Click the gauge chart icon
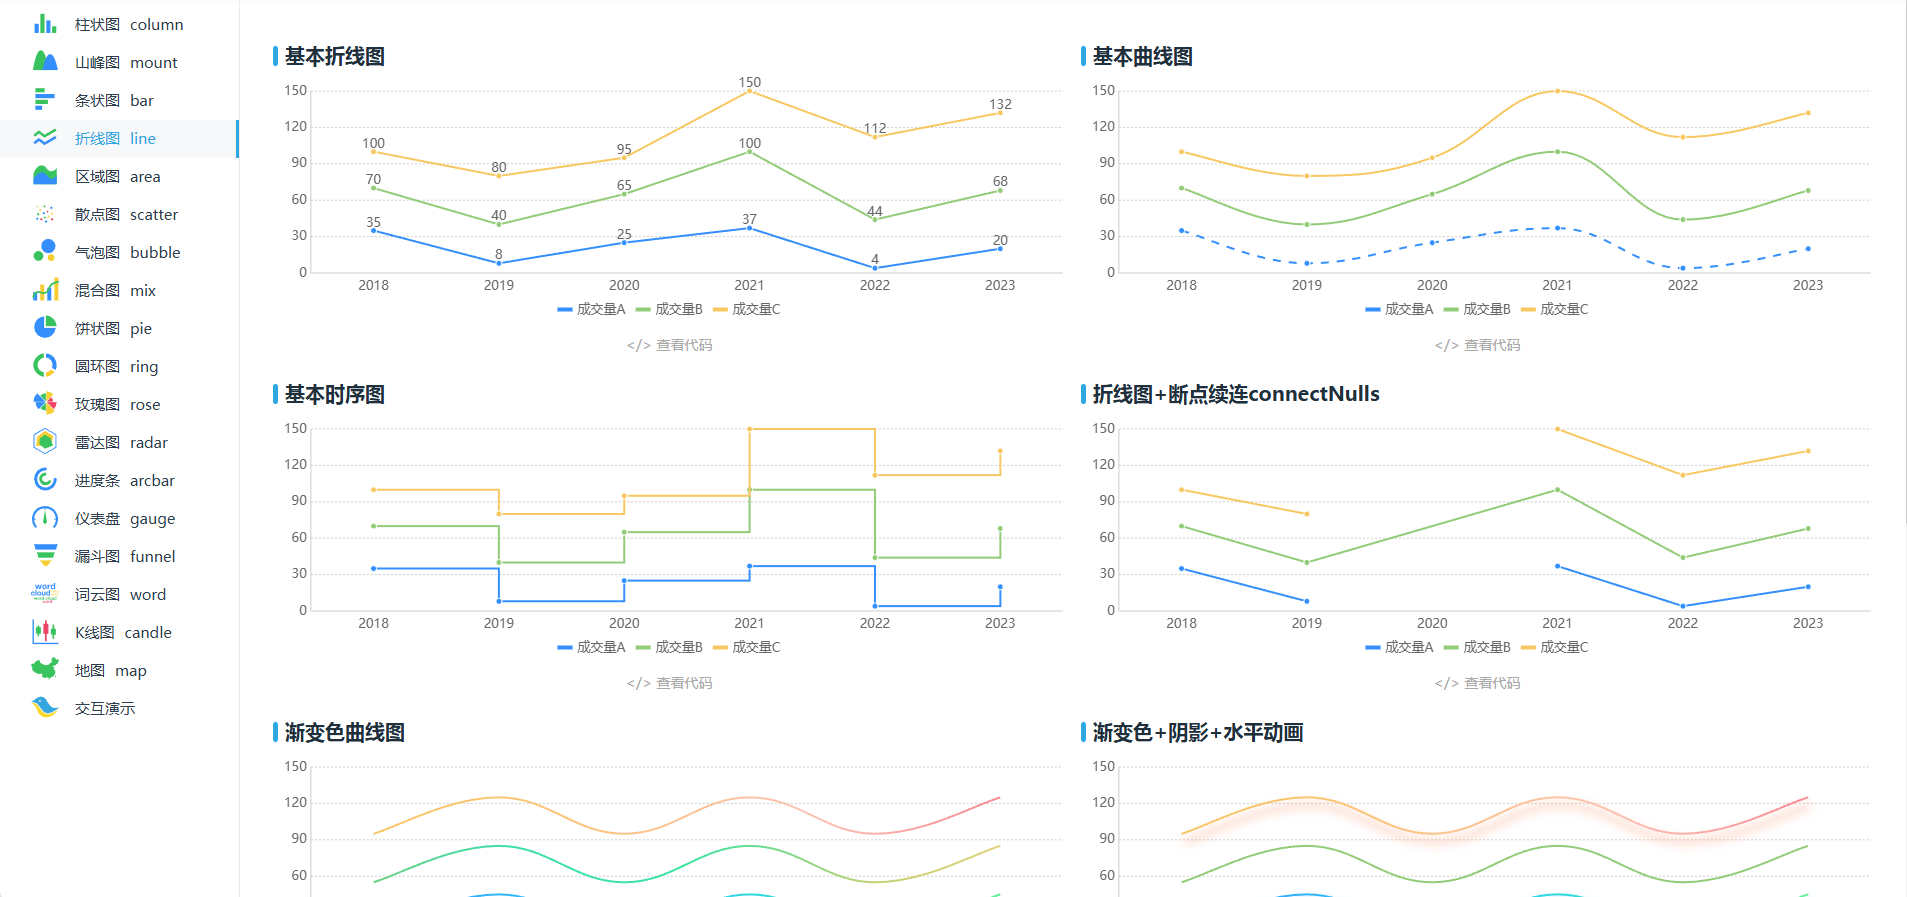Image resolution: width=1907 pixels, height=897 pixels. (45, 518)
